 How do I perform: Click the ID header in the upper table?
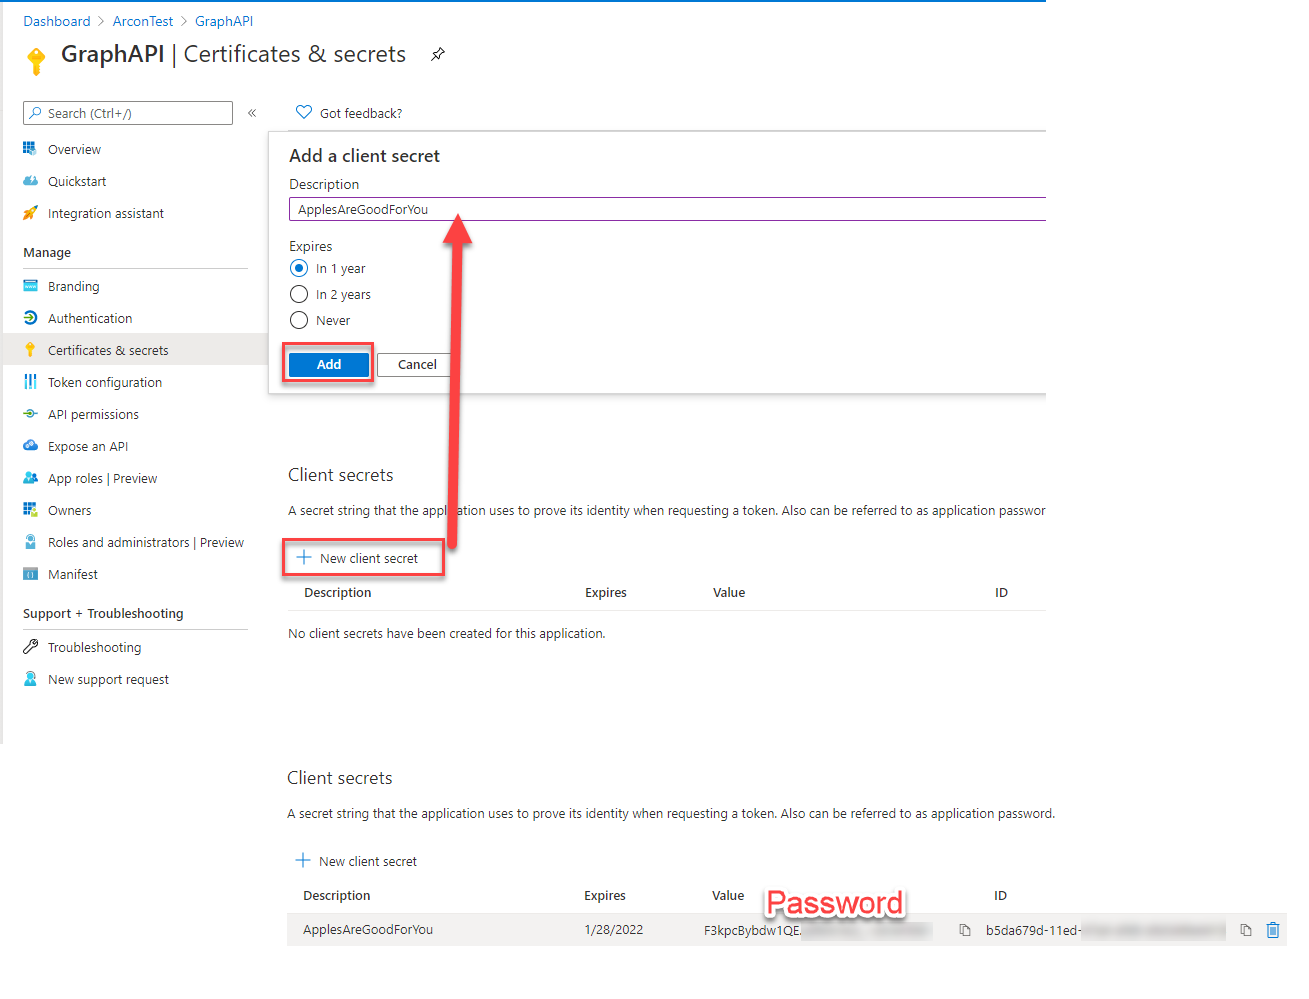click(1001, 592)
